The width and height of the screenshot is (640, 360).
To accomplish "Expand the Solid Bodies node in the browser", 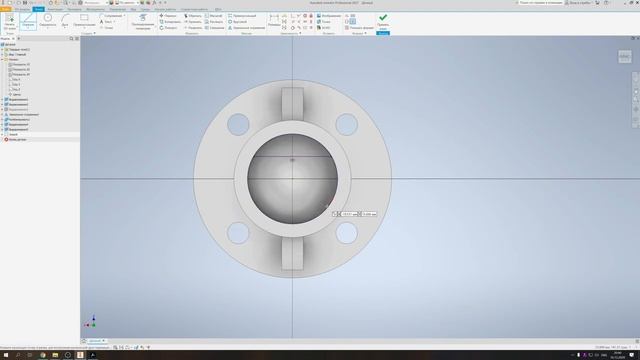I will (2, 49).
